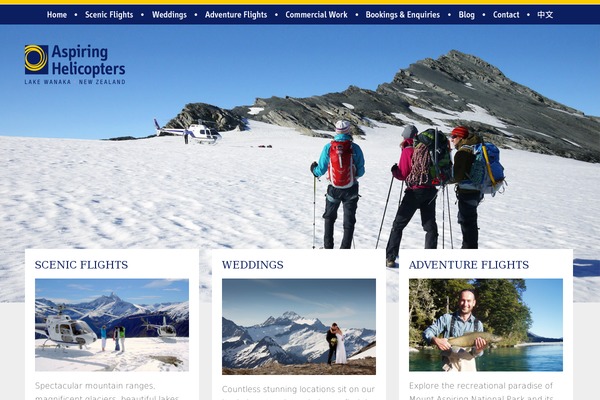Switch to the Chinese language version (中文)
This screenshot has width=600, height=400.
[x=545, y=15]
